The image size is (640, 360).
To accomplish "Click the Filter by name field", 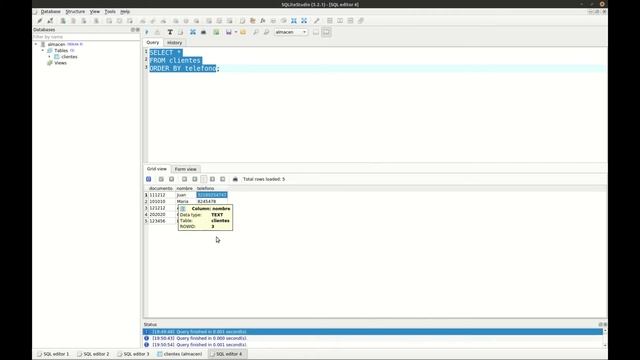I will coord(86,37).
